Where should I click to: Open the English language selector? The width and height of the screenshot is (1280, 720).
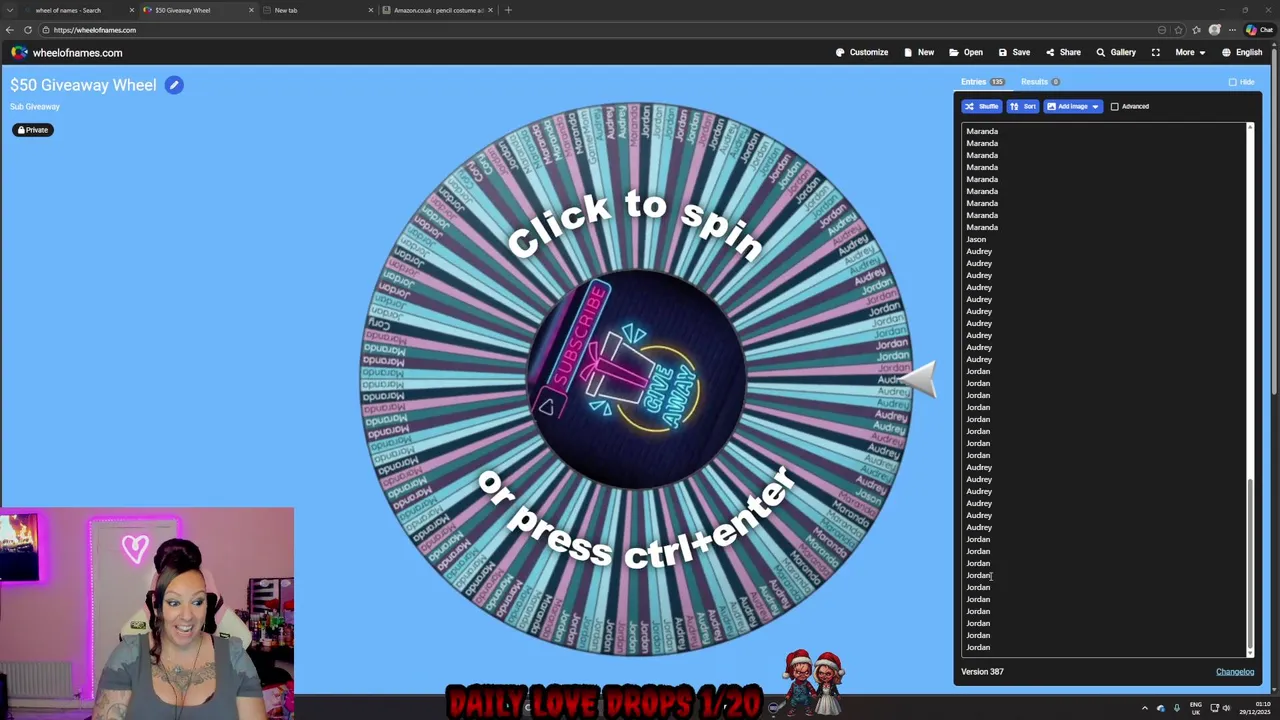pos(1242,52)
